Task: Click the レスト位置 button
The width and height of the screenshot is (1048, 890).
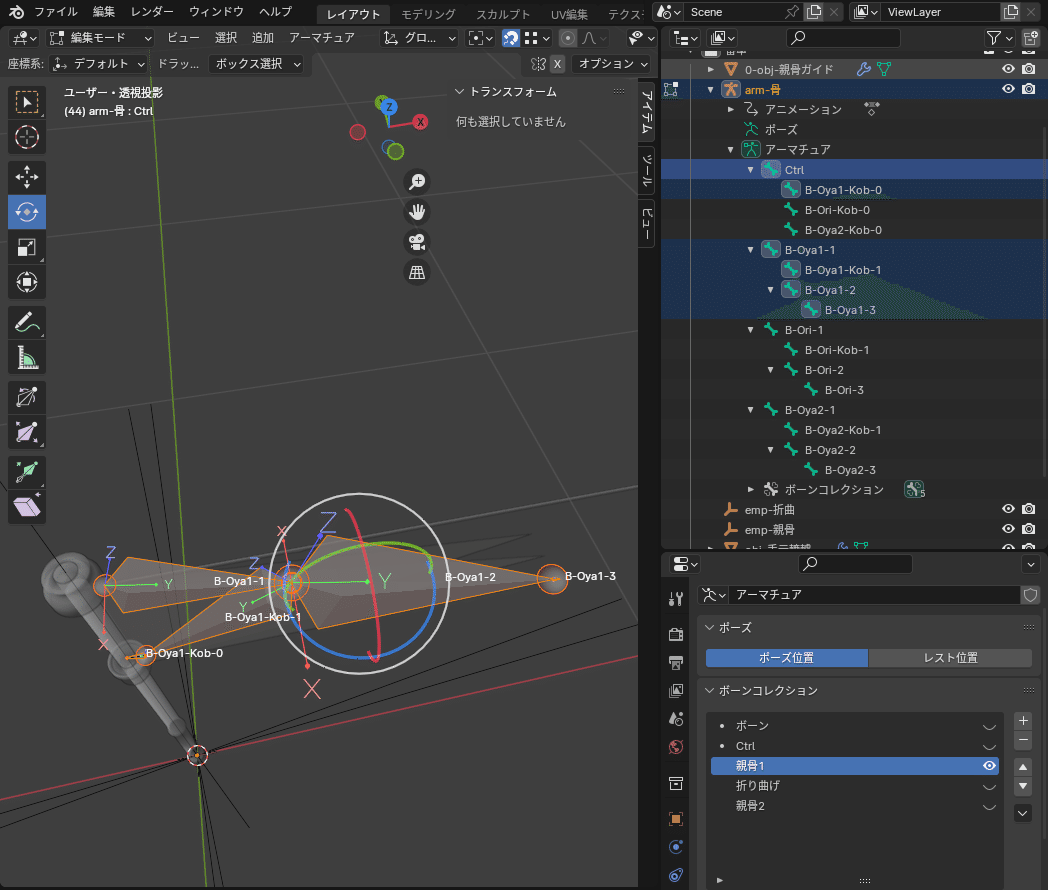Action: point(950,658)
